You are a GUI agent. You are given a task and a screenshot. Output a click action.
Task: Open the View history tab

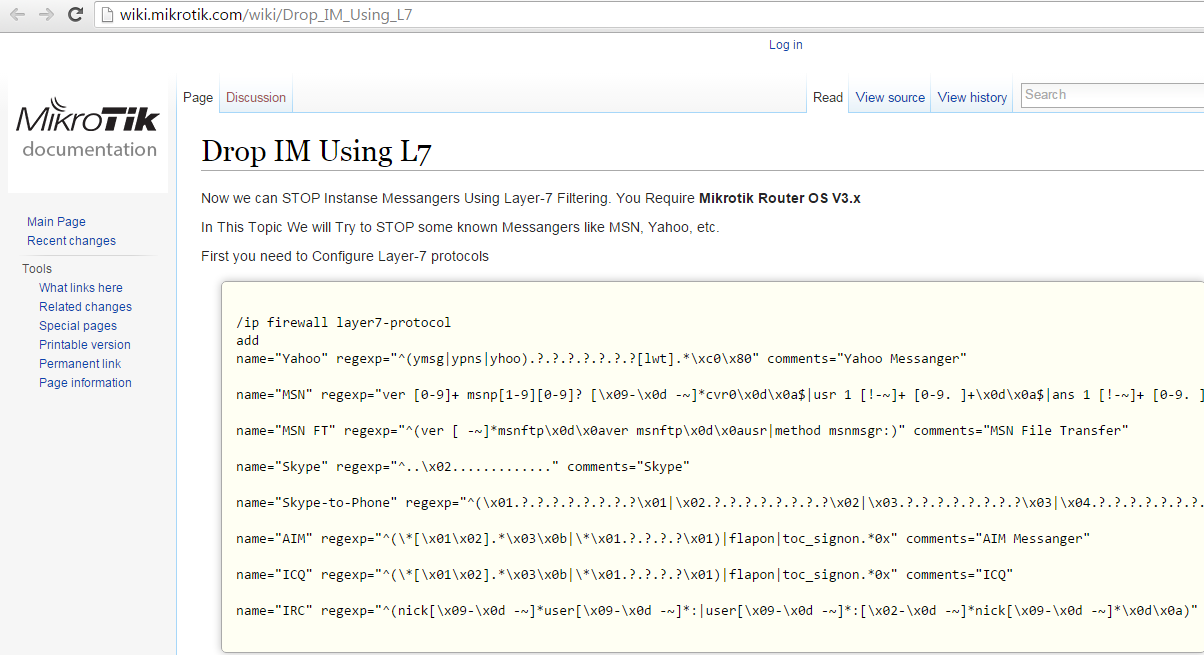tap(972, 98)
